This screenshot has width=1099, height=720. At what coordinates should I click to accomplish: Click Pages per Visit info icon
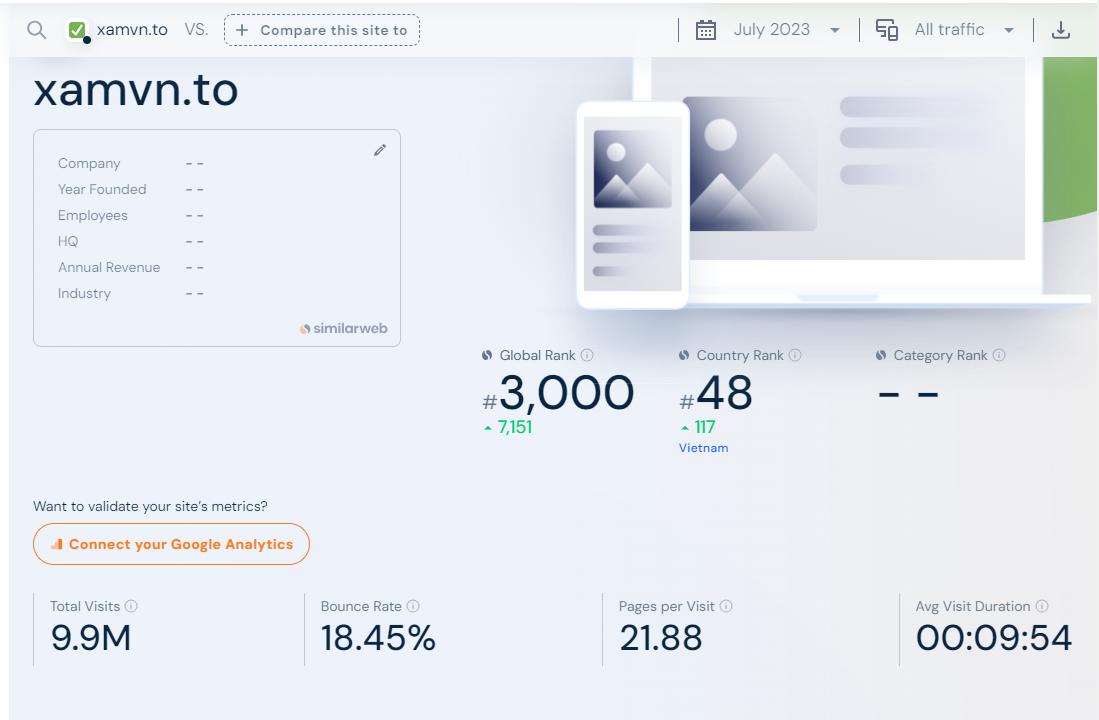[726, 606]
